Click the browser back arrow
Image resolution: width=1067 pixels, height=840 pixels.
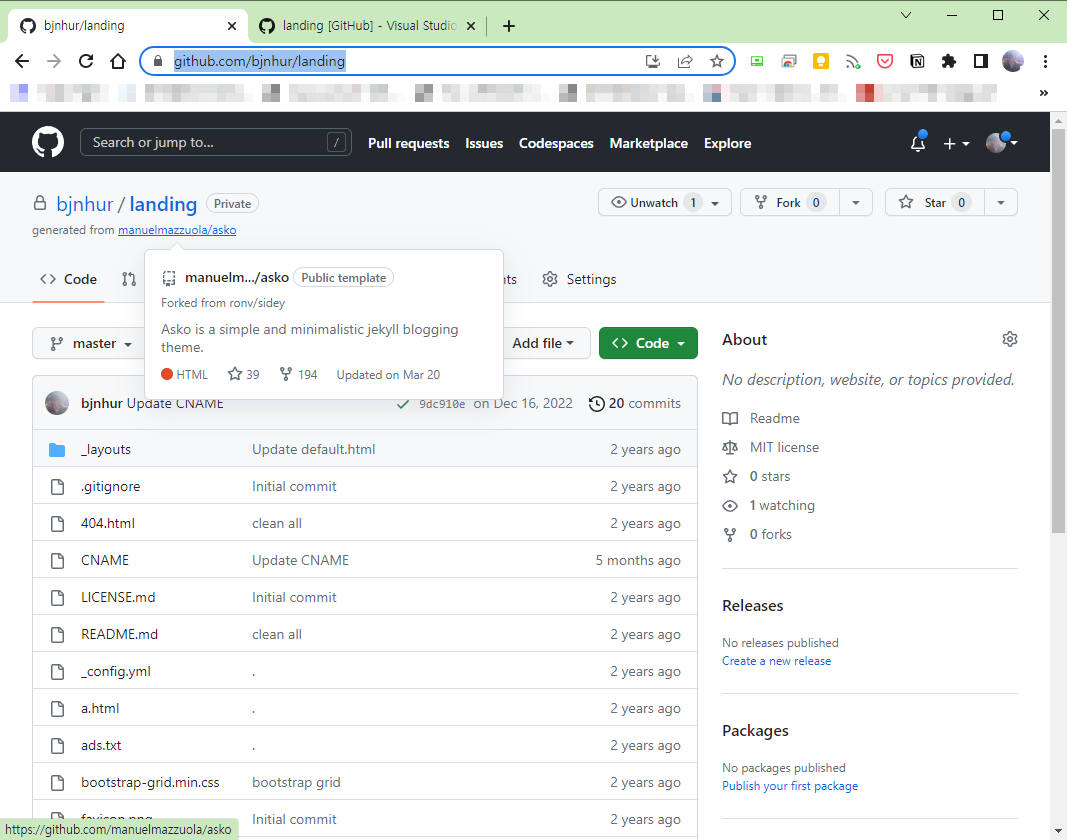point(22,61)
